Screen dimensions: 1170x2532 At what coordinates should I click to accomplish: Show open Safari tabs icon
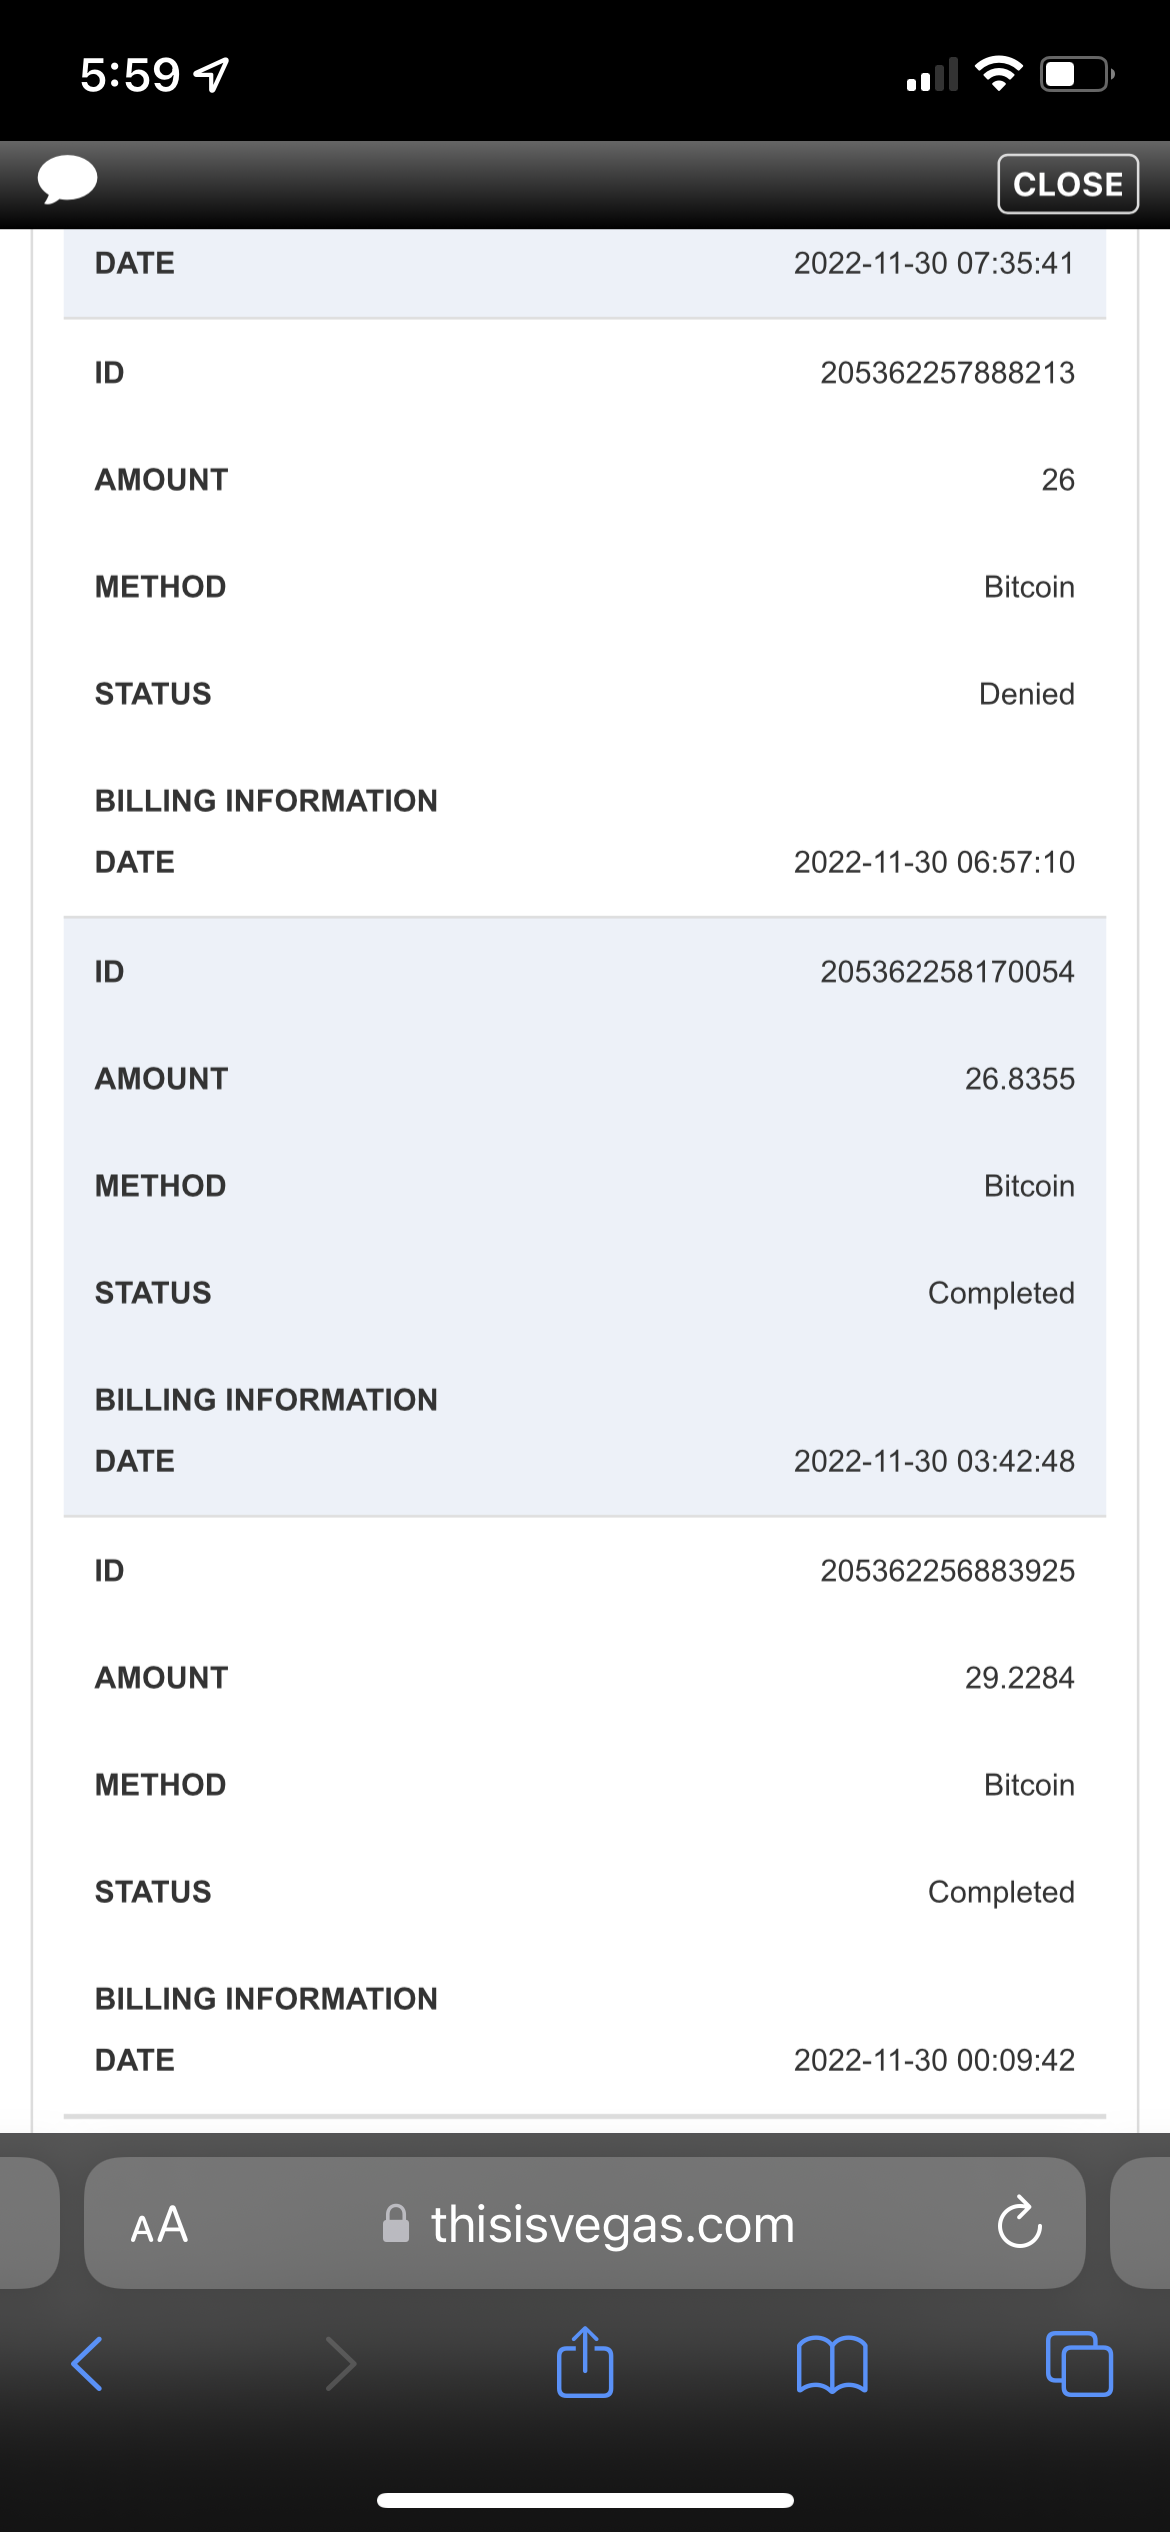pos(1078,2364)
